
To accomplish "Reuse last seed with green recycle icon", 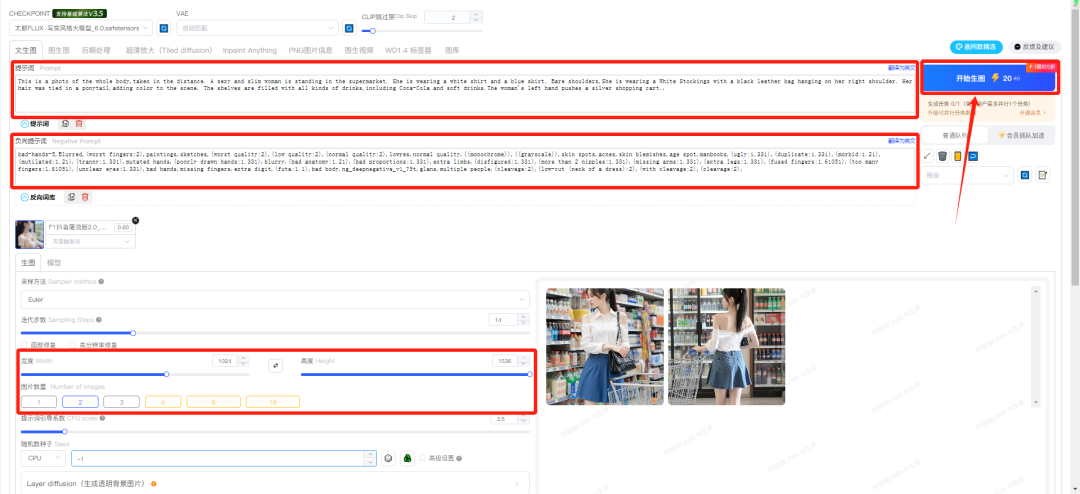I will pyautogui.click(x=408, y=458).
